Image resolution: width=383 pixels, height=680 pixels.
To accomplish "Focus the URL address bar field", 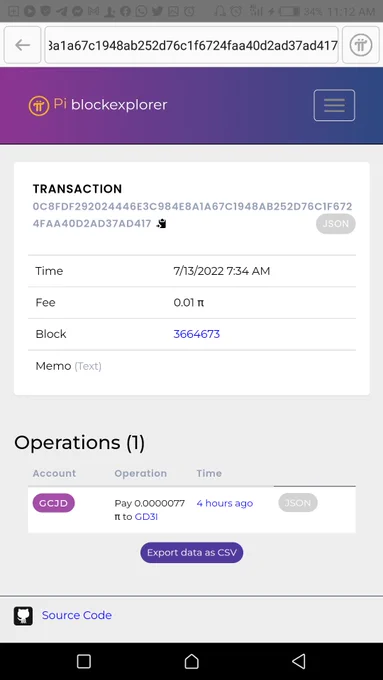I will 191,45.
